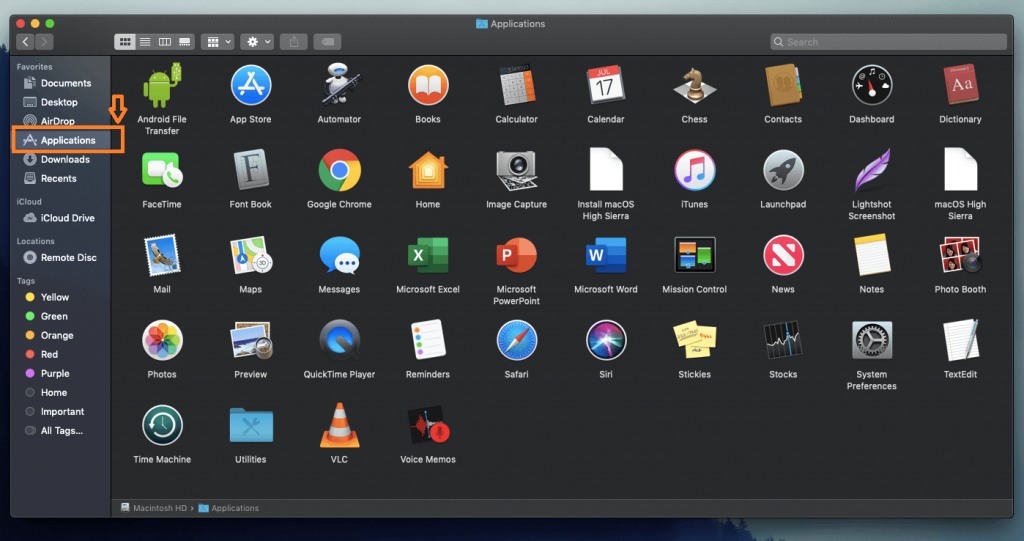The image size is (1024, 541).
Task: Open the Voice Memos app
Action: (428, 425)
